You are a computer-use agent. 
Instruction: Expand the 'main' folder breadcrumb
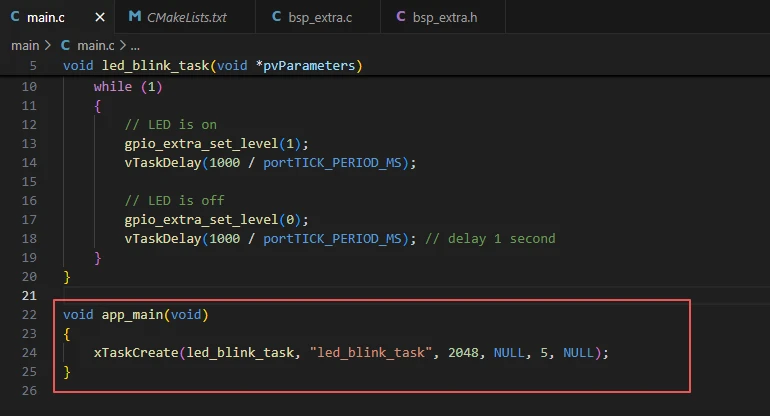tap(25, 45)
